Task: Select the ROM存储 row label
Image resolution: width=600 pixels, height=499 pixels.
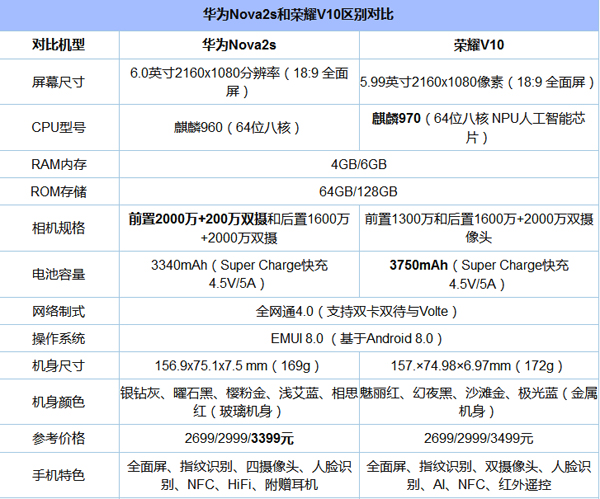Action: tap(59, 191)
